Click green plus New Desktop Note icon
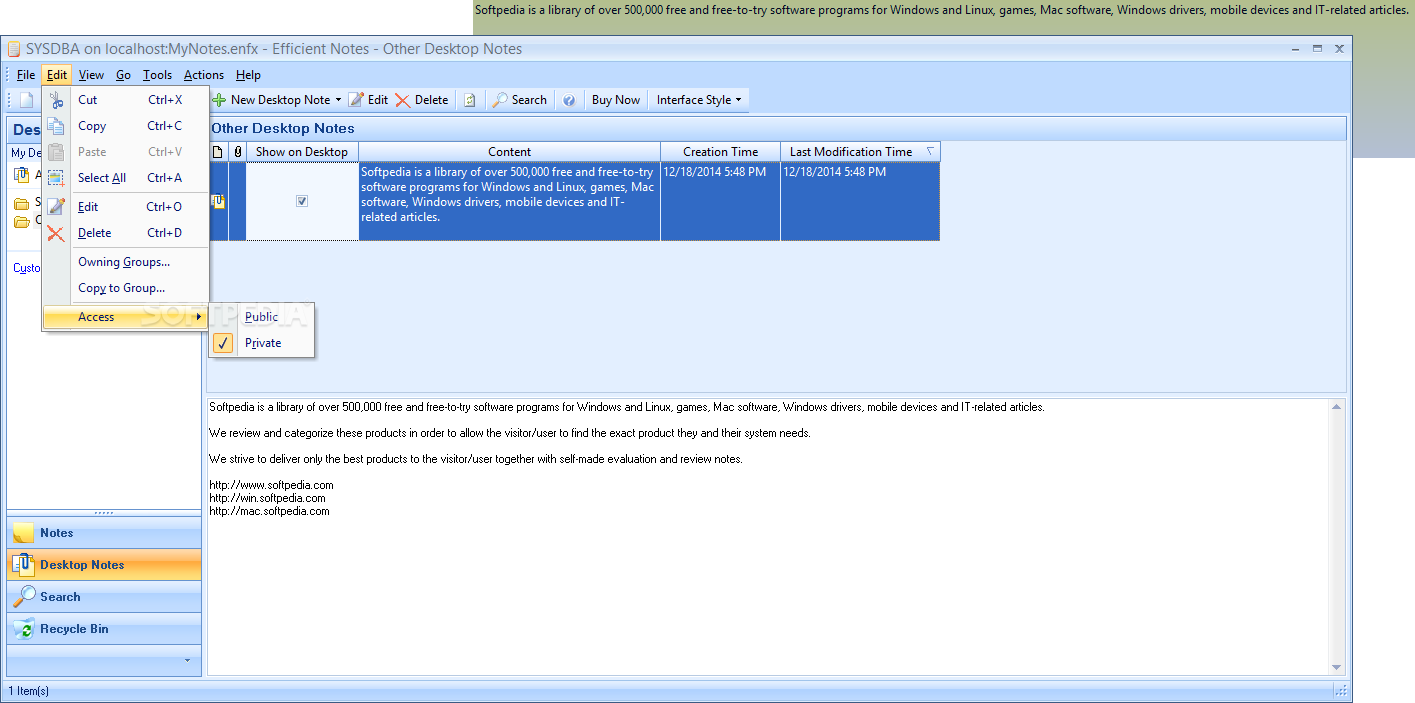 (219, 100)
